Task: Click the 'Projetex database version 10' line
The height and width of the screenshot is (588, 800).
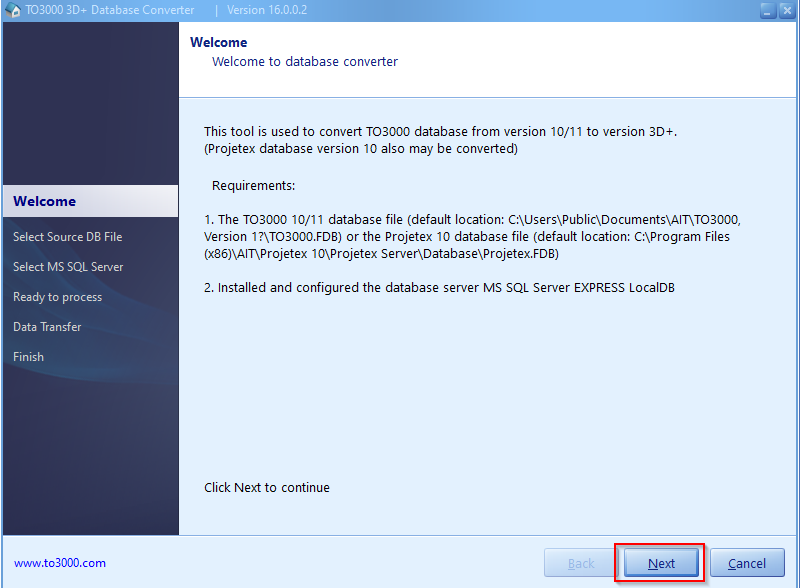Action: (361, 149)
